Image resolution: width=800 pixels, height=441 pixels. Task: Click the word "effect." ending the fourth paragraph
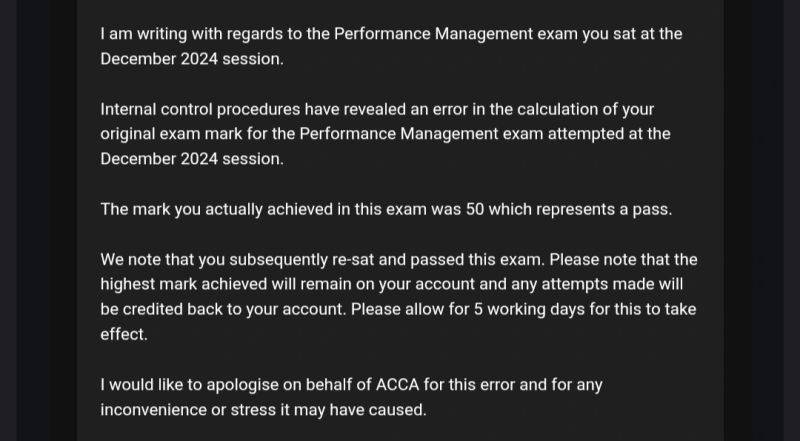click(123, 335)
